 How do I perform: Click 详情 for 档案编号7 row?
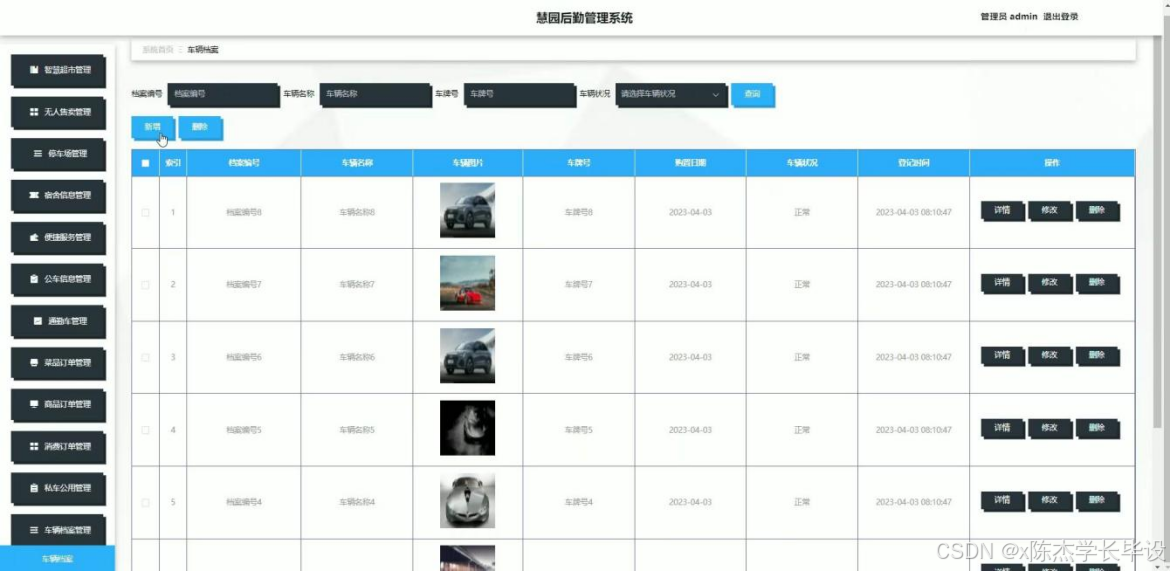pos(1003,284)
